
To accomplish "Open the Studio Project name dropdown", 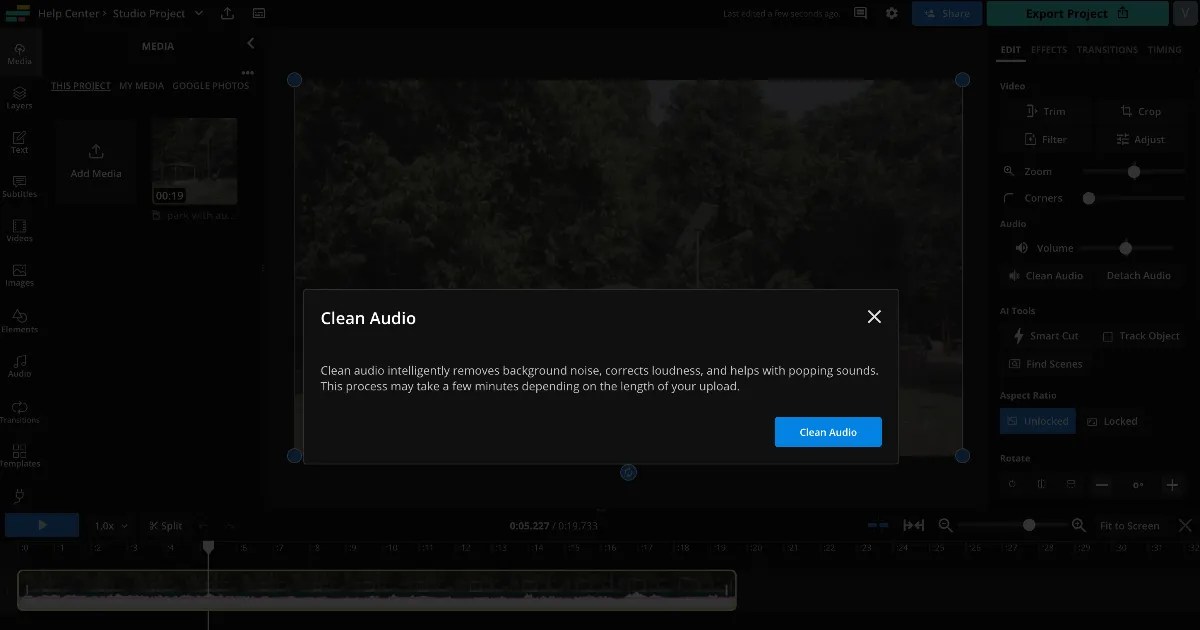I will click(197, 13).
